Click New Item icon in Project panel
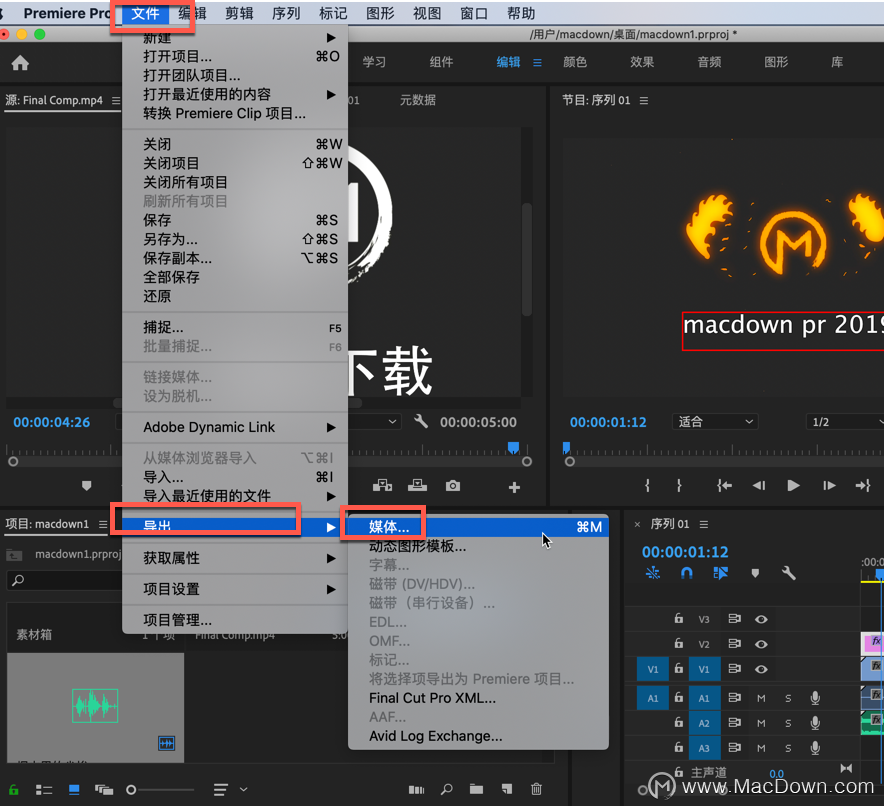 coord(507,789)
